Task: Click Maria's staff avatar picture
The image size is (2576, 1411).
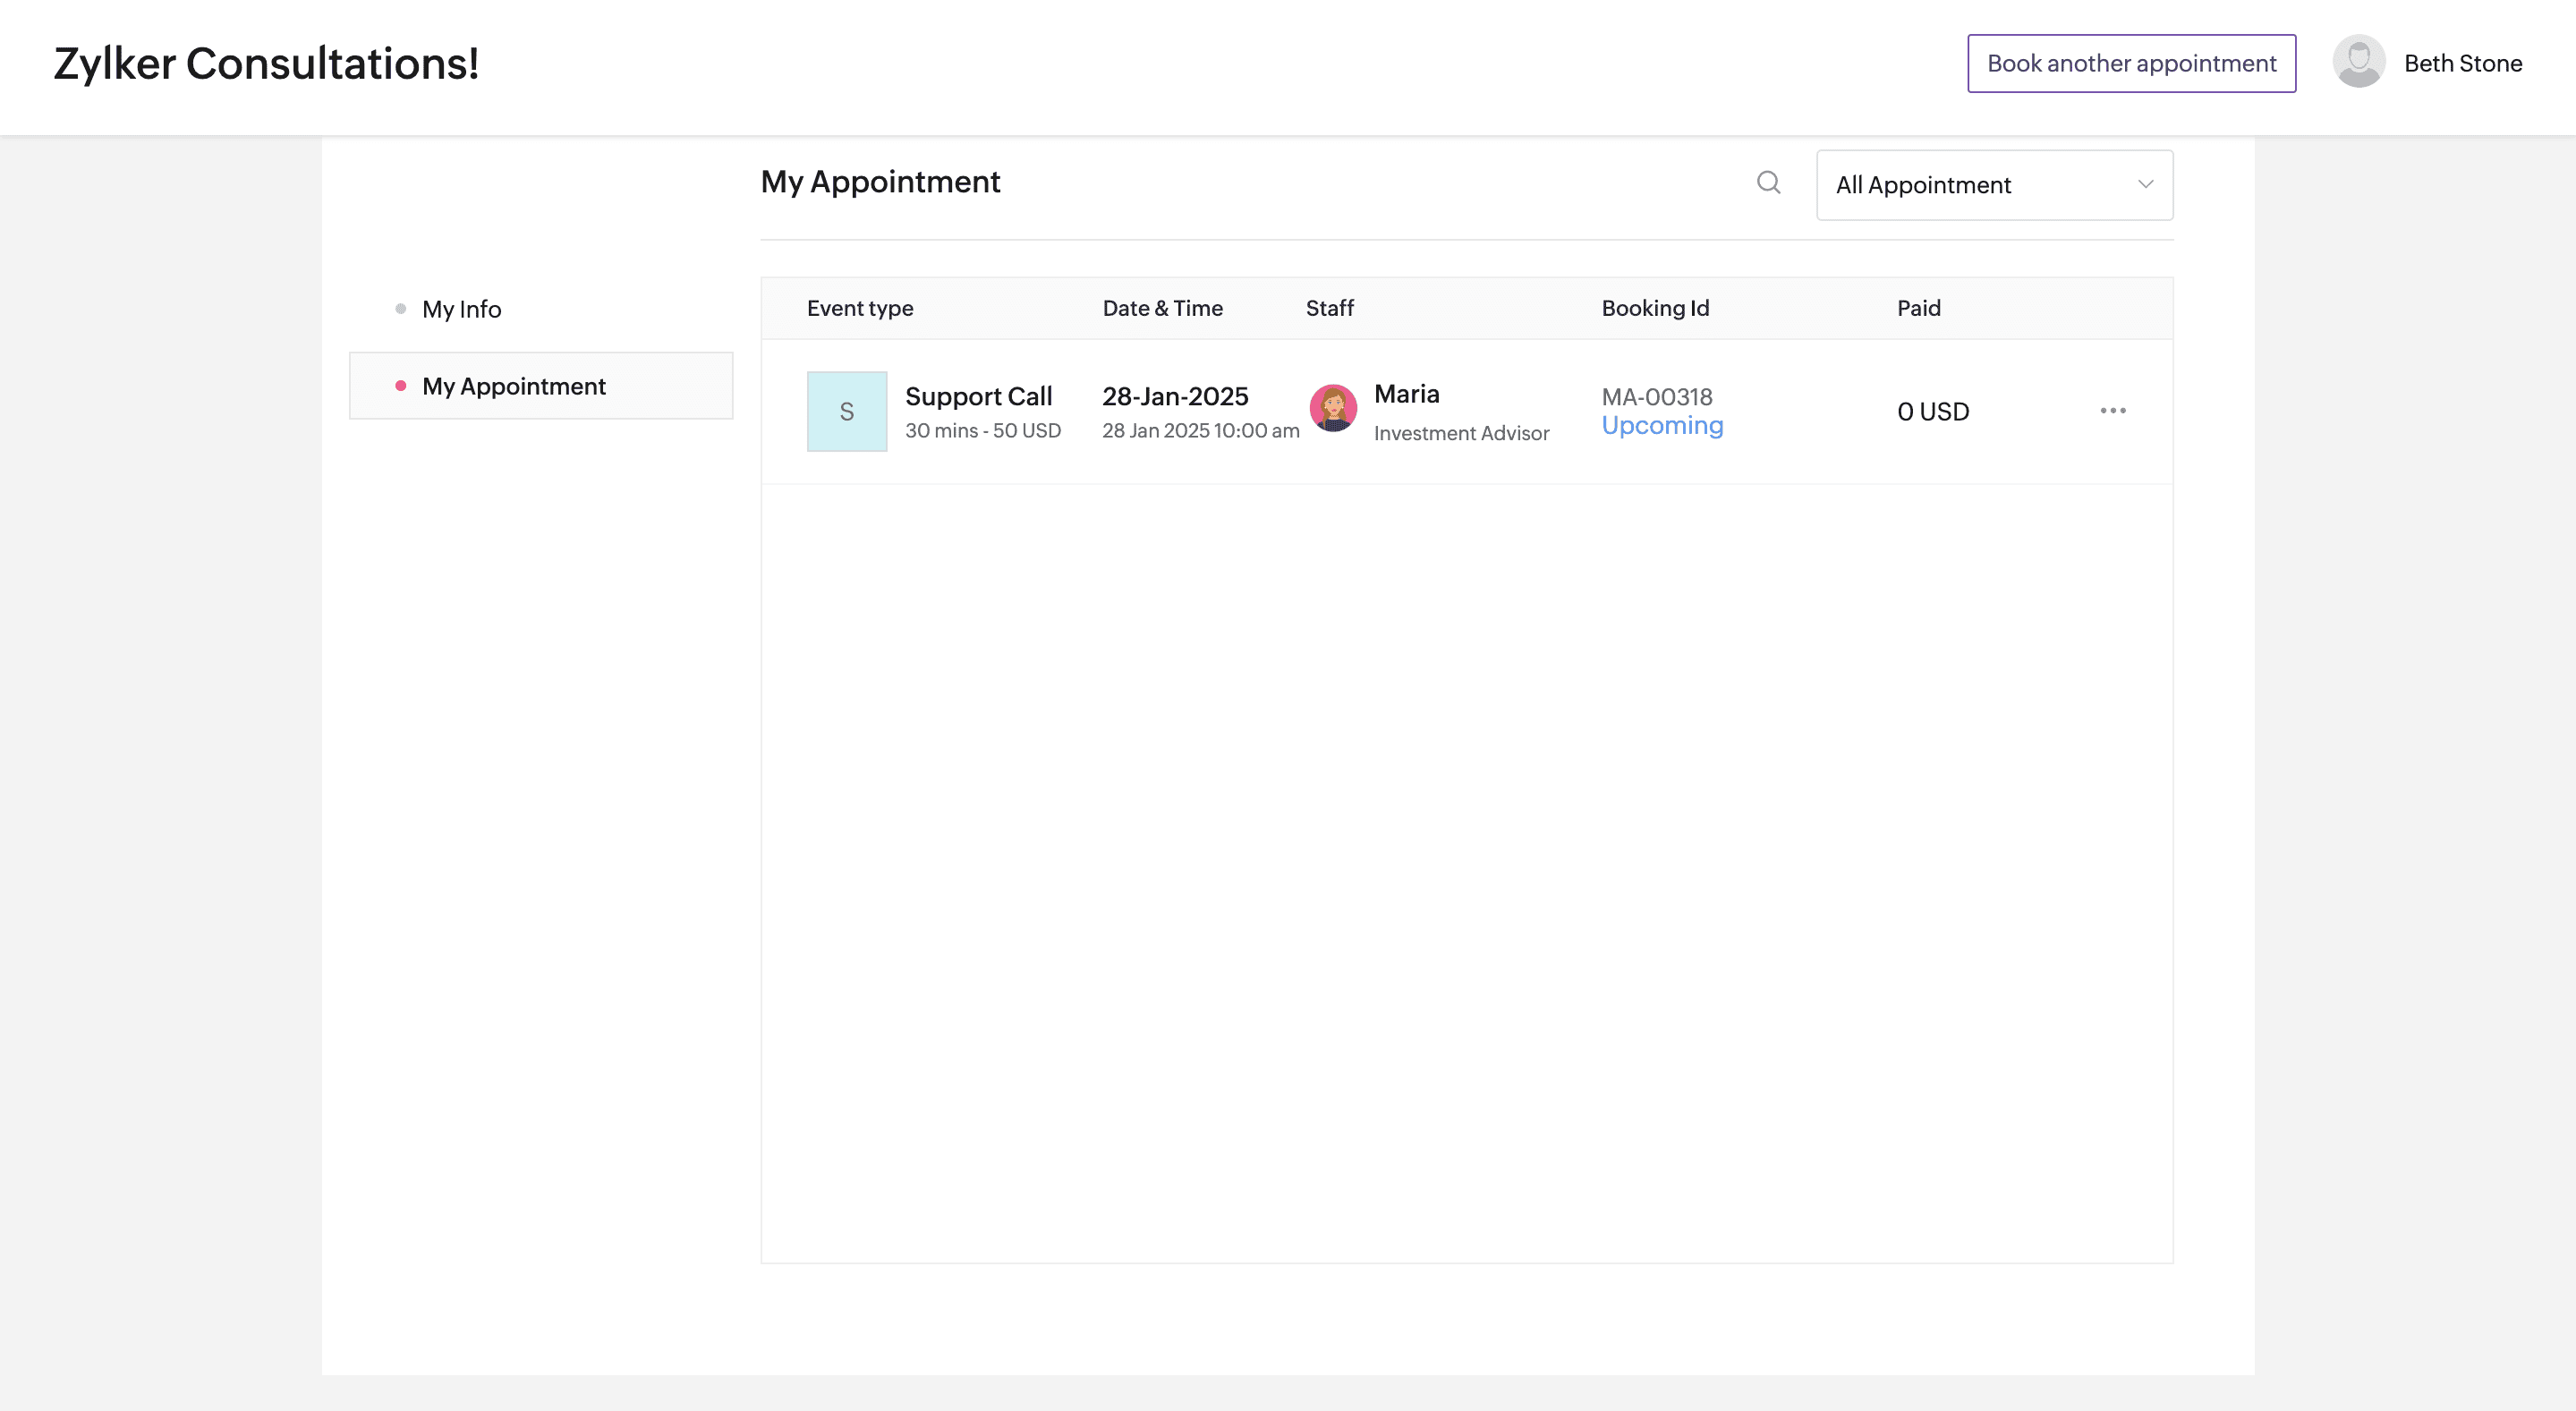Action: 1333,408
